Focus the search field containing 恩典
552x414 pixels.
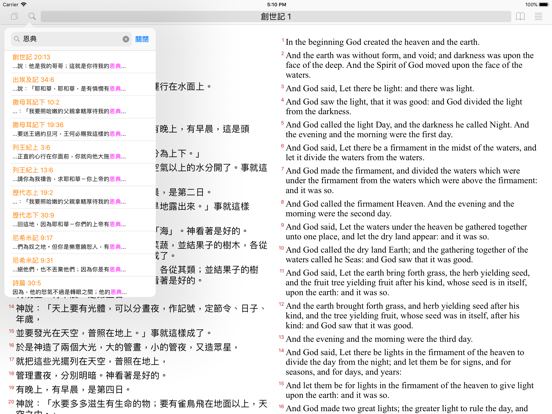(71, 39)
